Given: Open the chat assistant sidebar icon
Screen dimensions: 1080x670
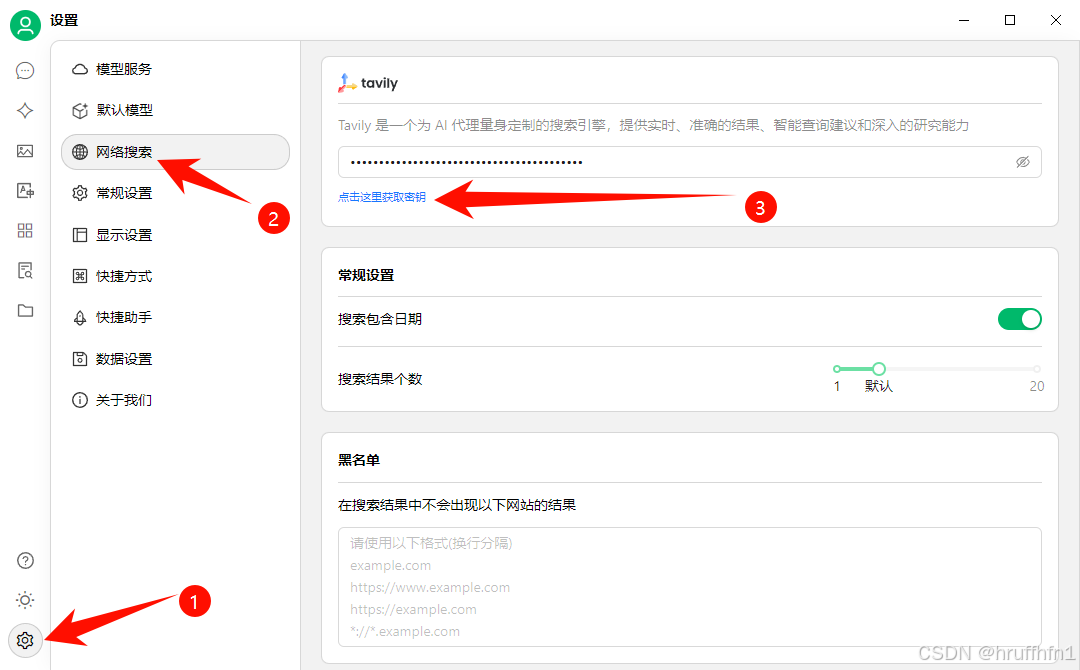Looking at the screenshot, I should pos(25,71).
